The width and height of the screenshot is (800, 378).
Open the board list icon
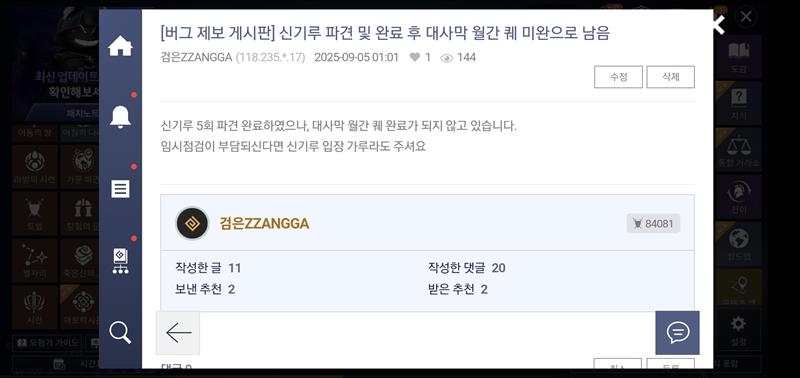(x=120, y=189)
